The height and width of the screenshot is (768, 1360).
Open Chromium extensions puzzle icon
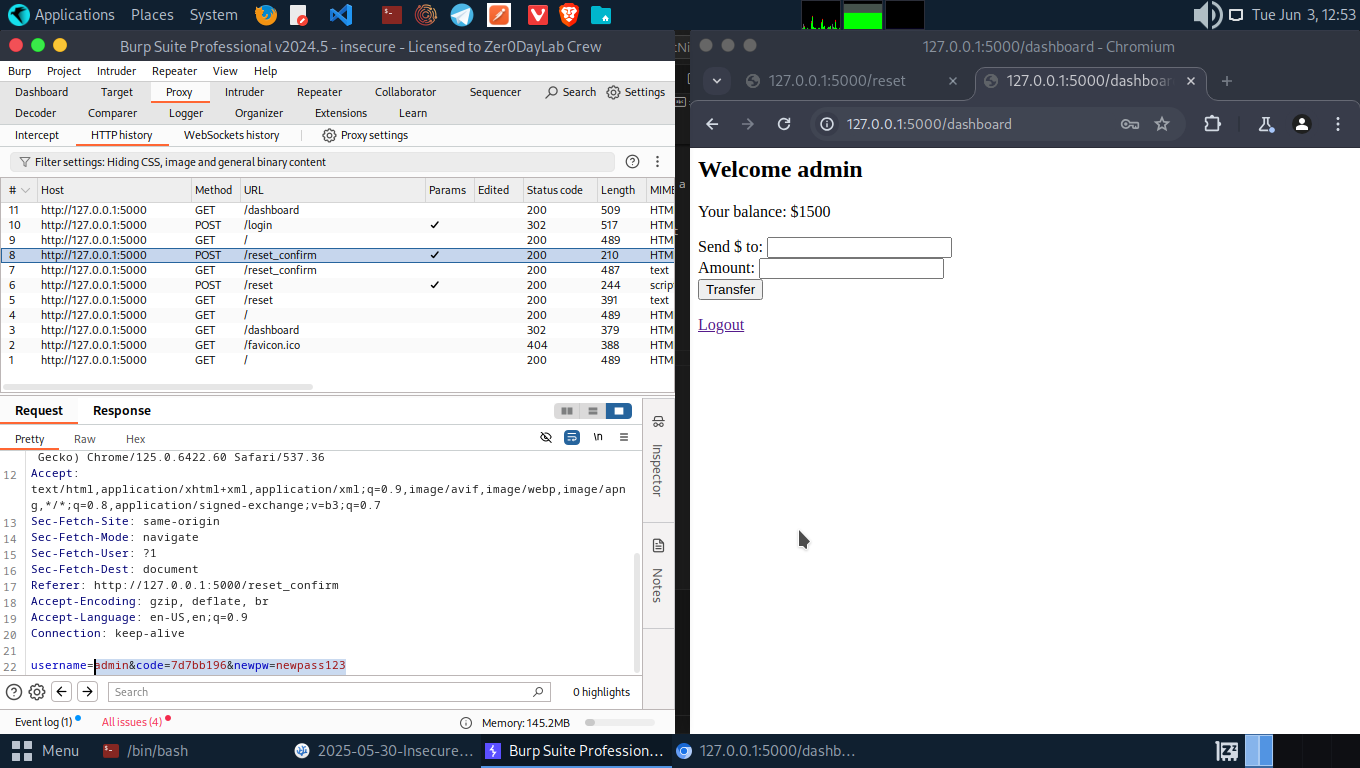click(1213, 124)
